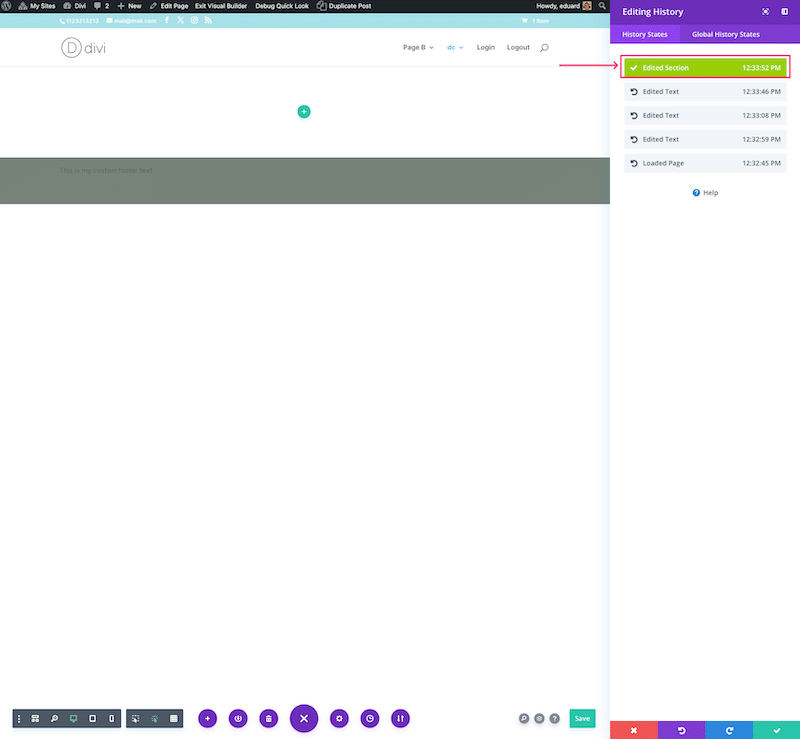Click the purple trash Clear Layout button
The height and width of the screenshot is (739, 800).
pos(268,719)
